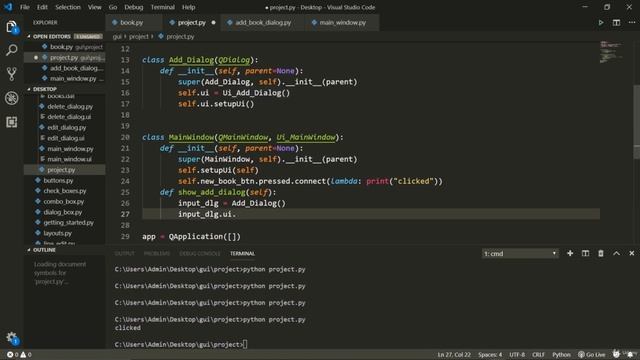Open delete_dialog.py in file explorer
The width and height of the screenshot is (640, 360).
tap(64, 107)
